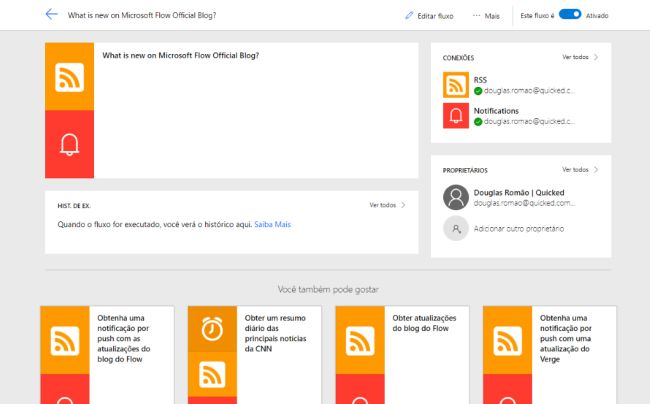This screenshot has height=404, width=650.
Task: Select the RSS connection icon under Conexões
Action: click(456, 85)
